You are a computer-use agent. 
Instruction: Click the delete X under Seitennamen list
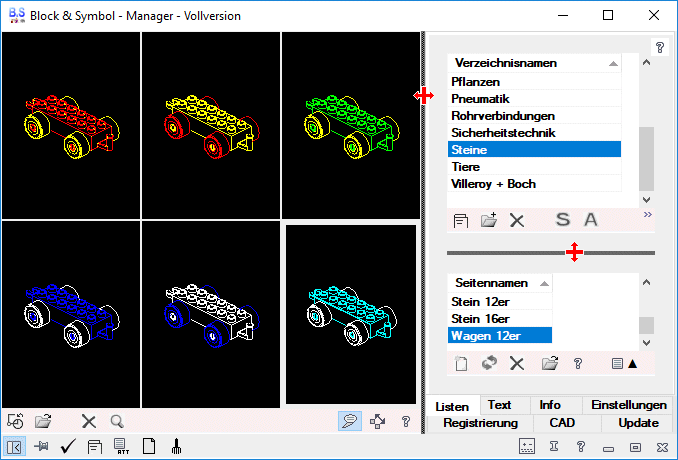point(517,364)
